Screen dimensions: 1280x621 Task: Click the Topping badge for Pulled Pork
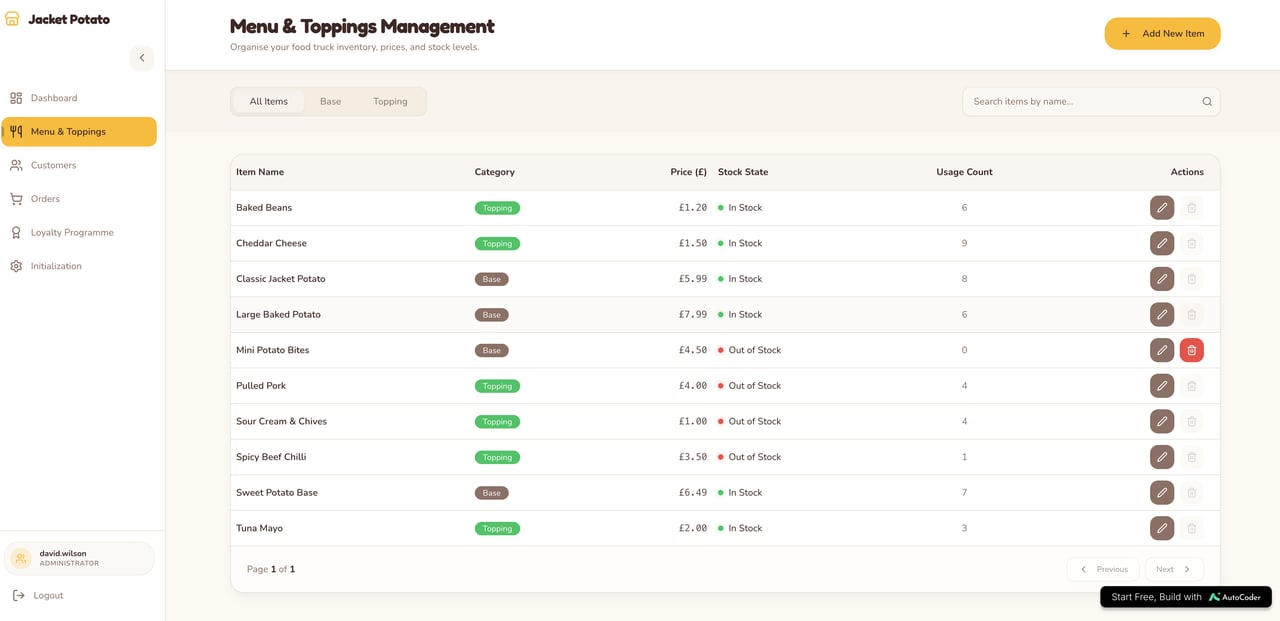(497, 386)
